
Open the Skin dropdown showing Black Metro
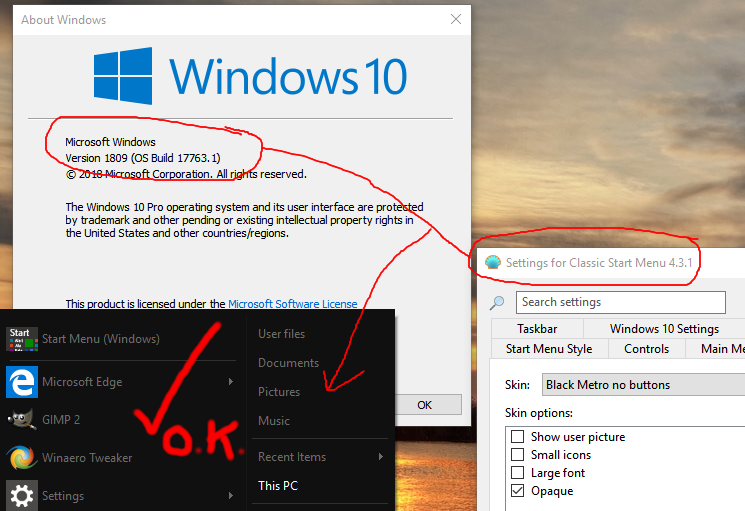[x=643, y=385]
